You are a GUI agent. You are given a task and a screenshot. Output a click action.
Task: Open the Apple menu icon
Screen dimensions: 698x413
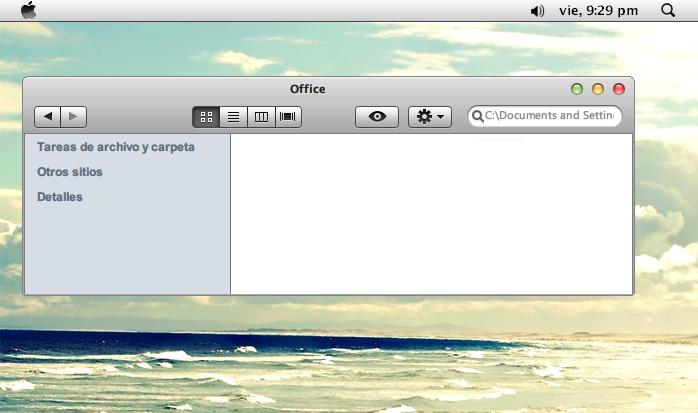click(x=28, y=10)
